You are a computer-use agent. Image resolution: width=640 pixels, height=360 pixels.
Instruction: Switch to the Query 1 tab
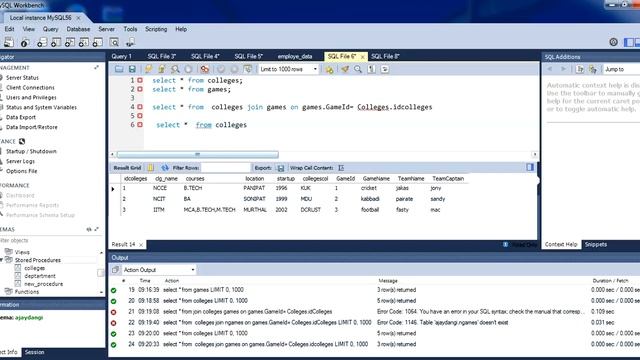click(122, 56)
